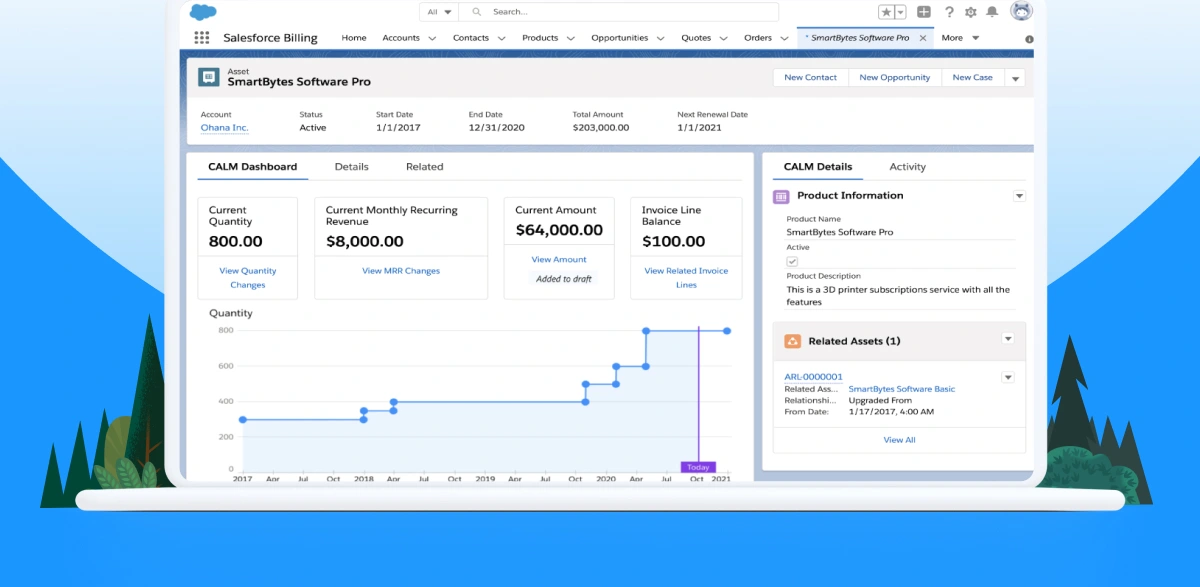Screen dimensions: 1200x587
Task: Click the New Contact button
Action: point(811,77)
